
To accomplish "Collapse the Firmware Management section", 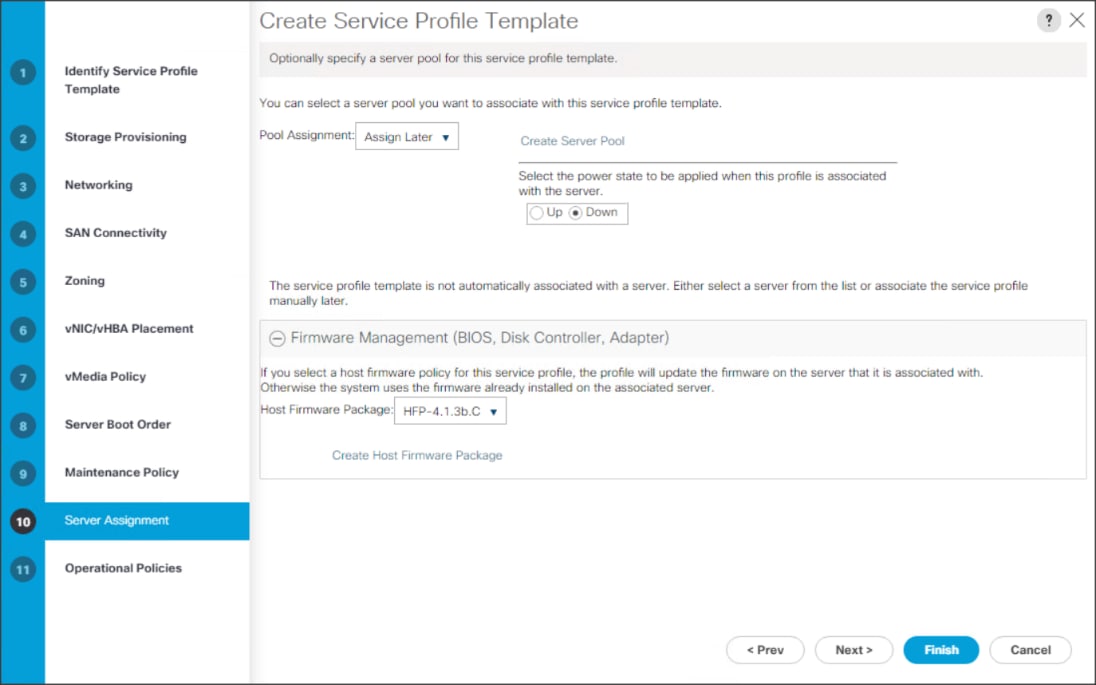I will (x=277, y=338).
